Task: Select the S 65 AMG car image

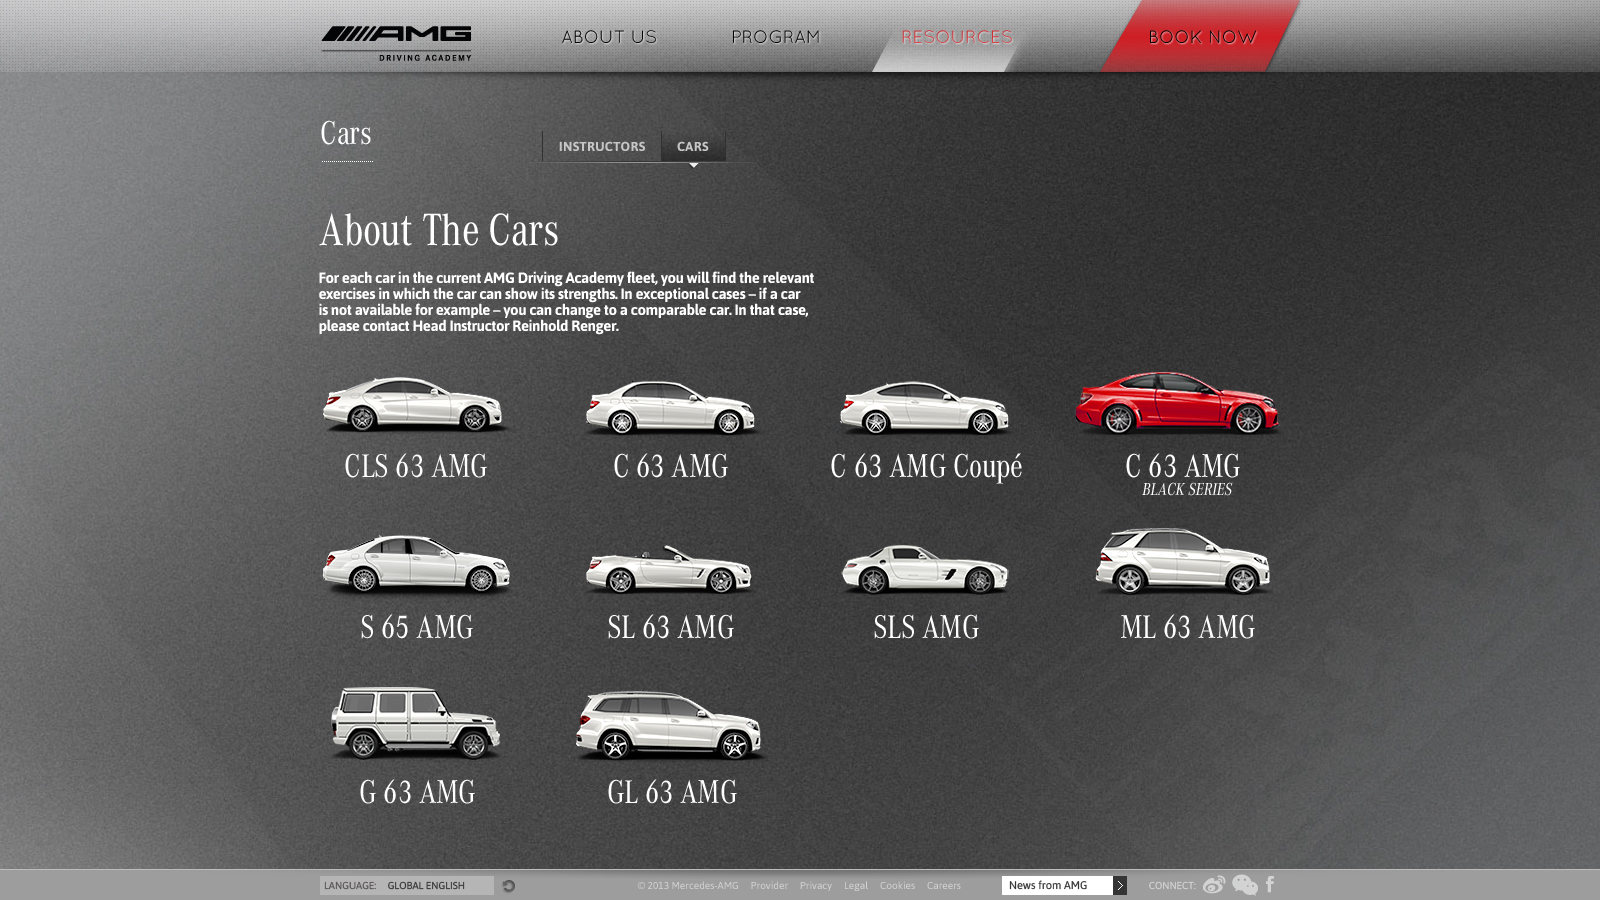Action: coord(416,563)
